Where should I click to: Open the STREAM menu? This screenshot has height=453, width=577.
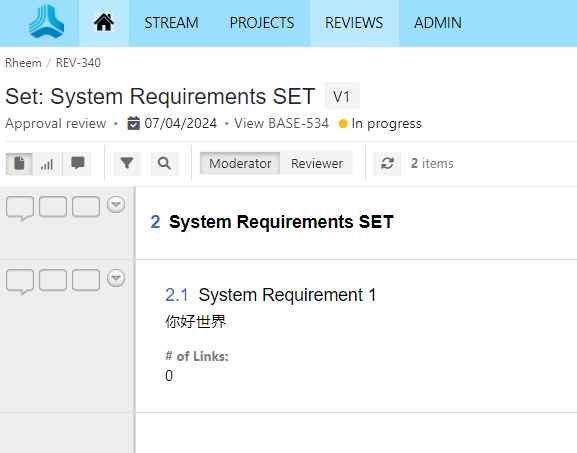(171, 23)
